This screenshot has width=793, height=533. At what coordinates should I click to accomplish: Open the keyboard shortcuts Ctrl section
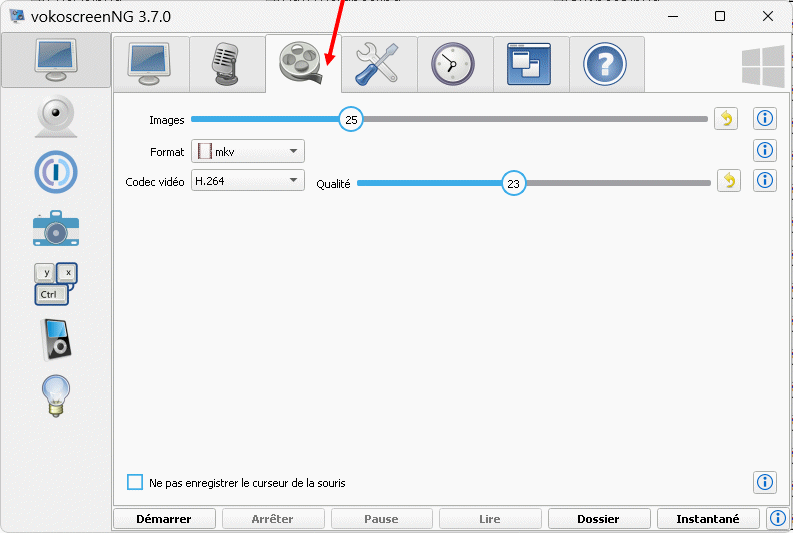coord(56,284)
